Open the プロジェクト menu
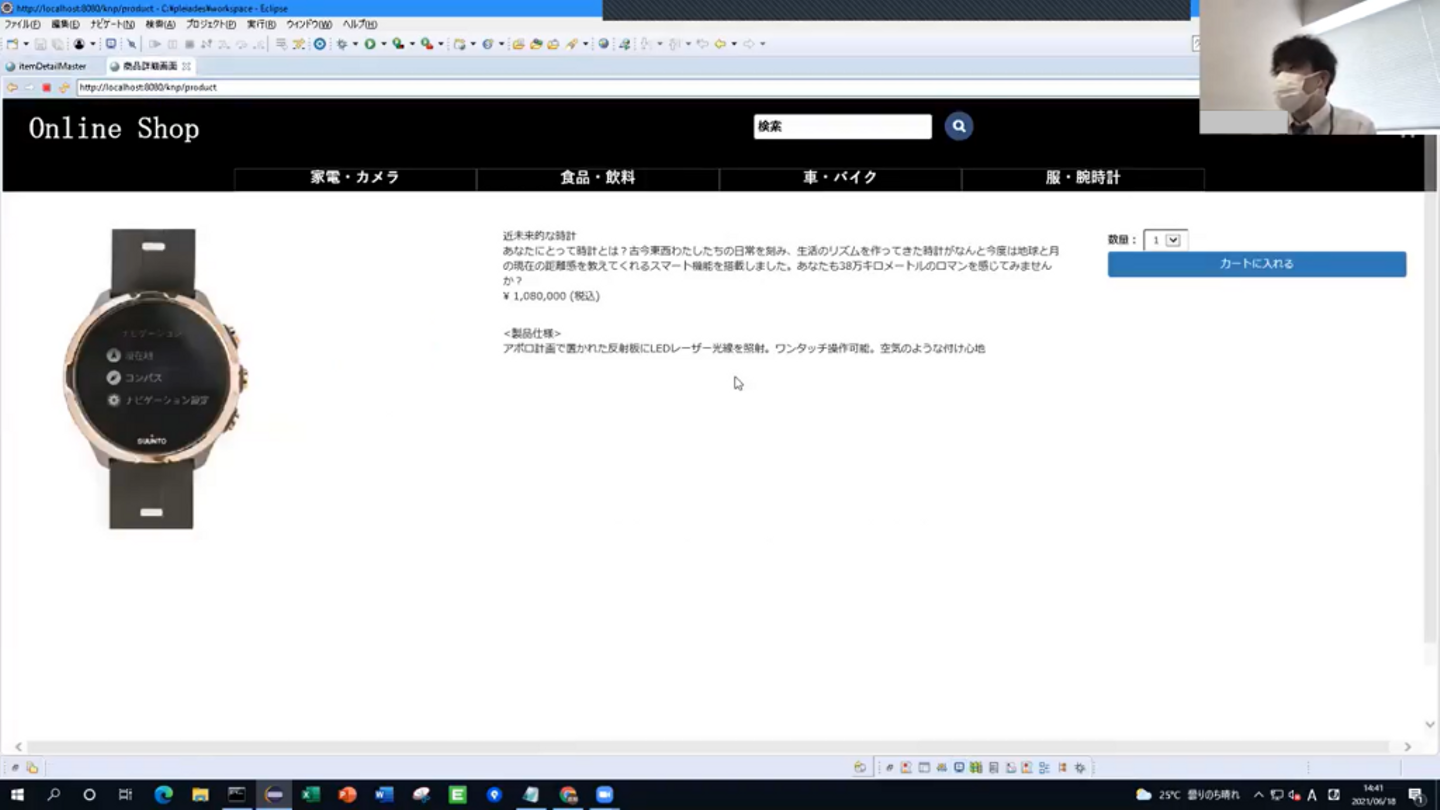1440x810 pixels. point(211,24)
